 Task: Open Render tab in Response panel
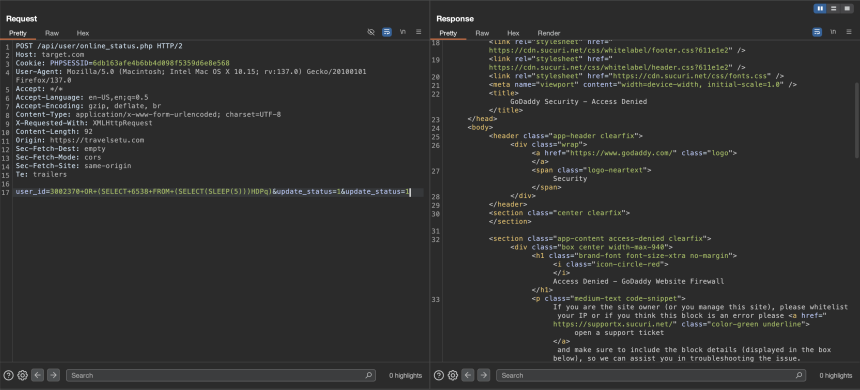pyautogui.click(x=549, y=33)
